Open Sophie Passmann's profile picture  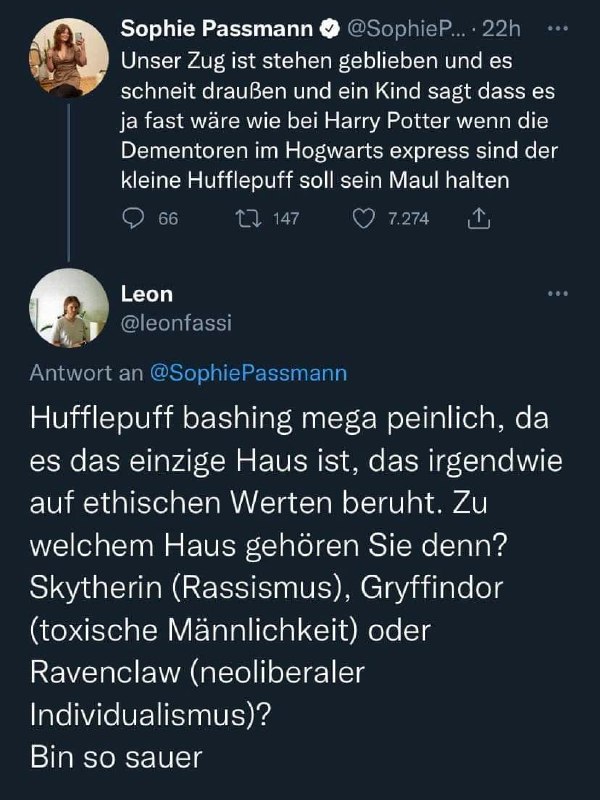click(69, 56)
